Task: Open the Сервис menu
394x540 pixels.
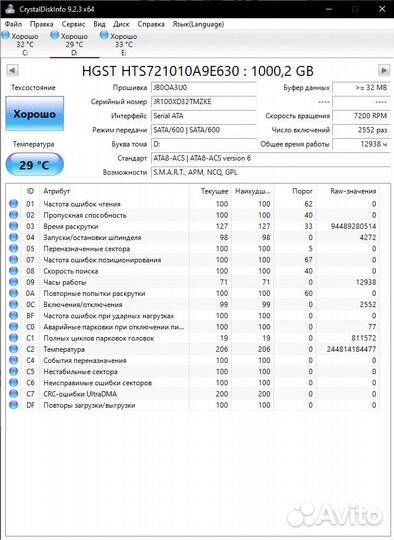Action: pyautogui.click(x=73, y=24)
